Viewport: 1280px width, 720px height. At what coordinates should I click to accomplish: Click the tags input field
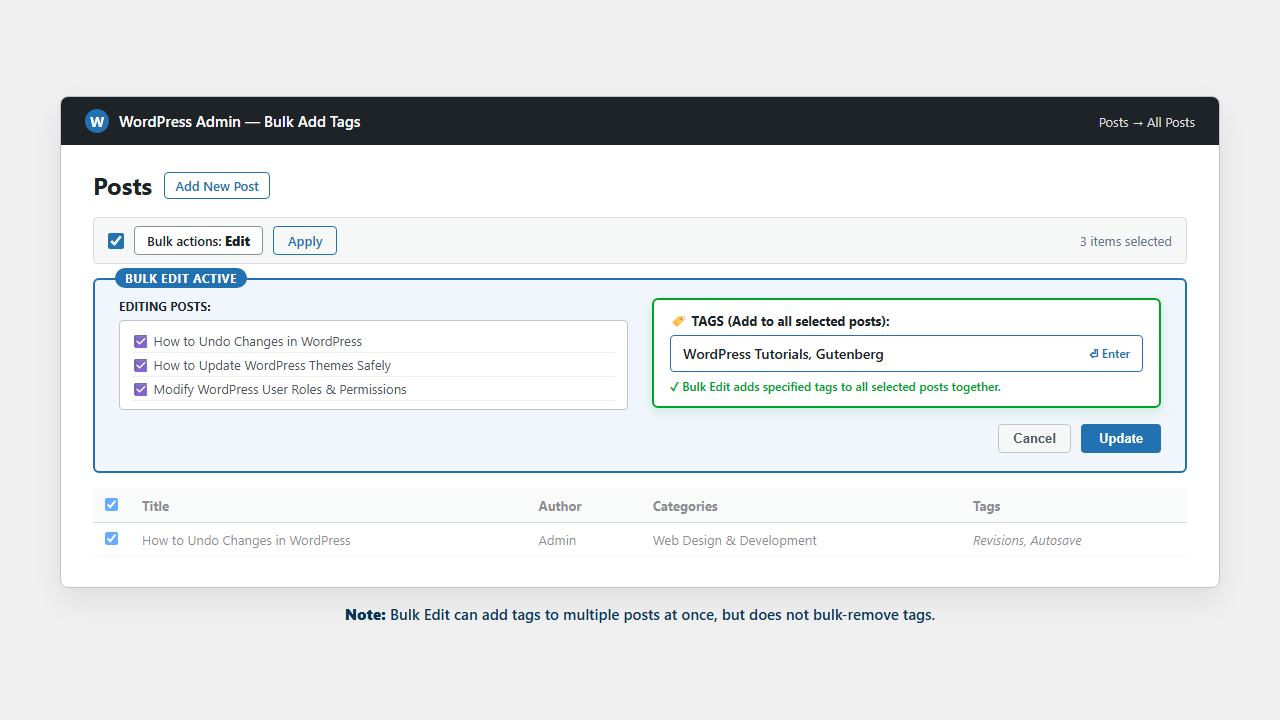[x=906, y=354]
